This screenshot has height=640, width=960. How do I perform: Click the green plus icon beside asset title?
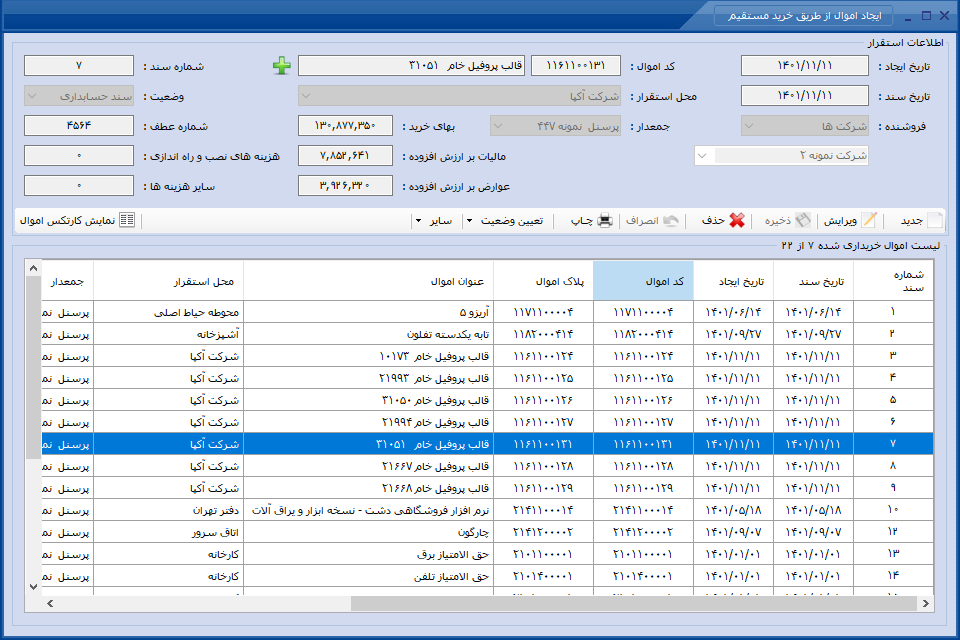click(x=282, y=66)
